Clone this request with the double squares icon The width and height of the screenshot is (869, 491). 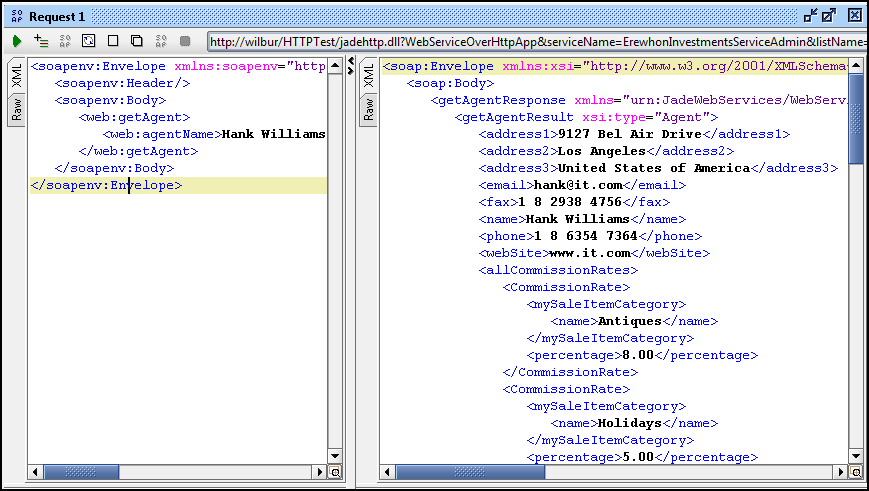[x=137, y=40]
